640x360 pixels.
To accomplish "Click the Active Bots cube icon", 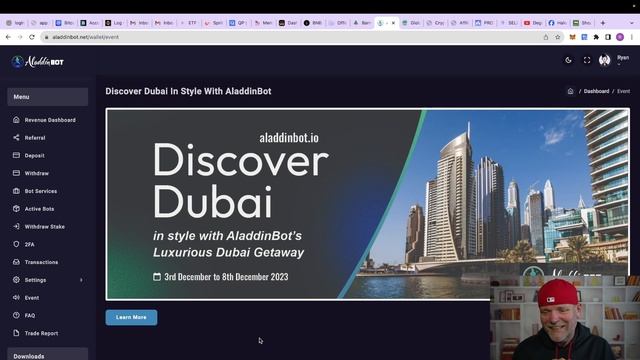I will 16,209.
